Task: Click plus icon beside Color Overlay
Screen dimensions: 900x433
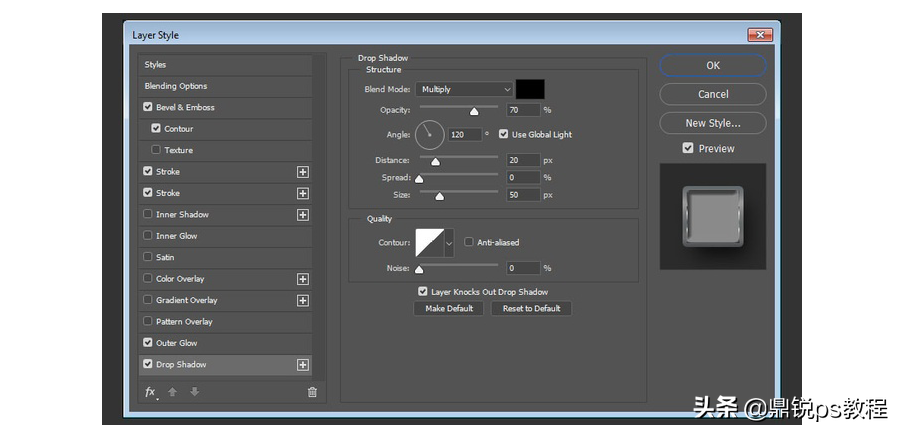Action: click(x=302, y=279)
